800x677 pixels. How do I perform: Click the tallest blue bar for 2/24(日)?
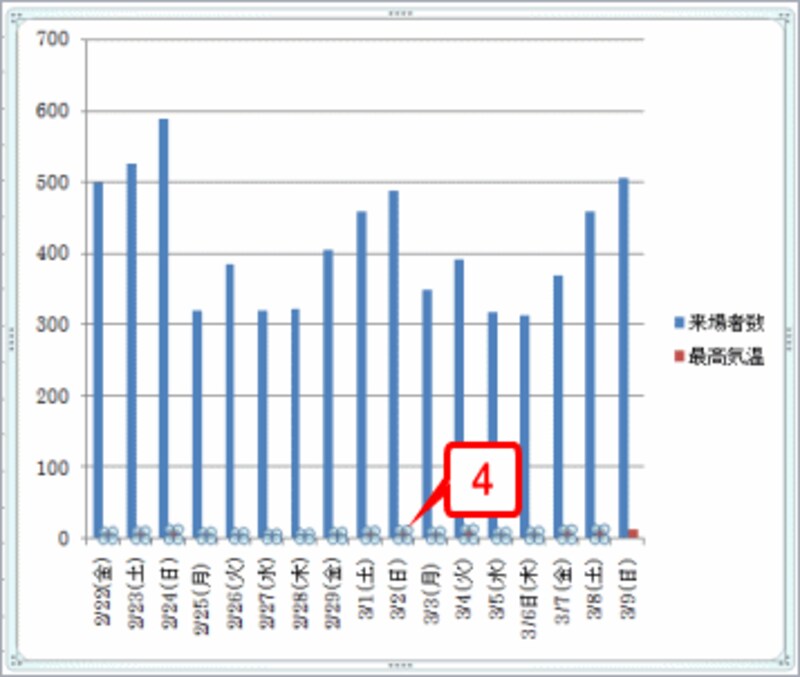point(164,330)
